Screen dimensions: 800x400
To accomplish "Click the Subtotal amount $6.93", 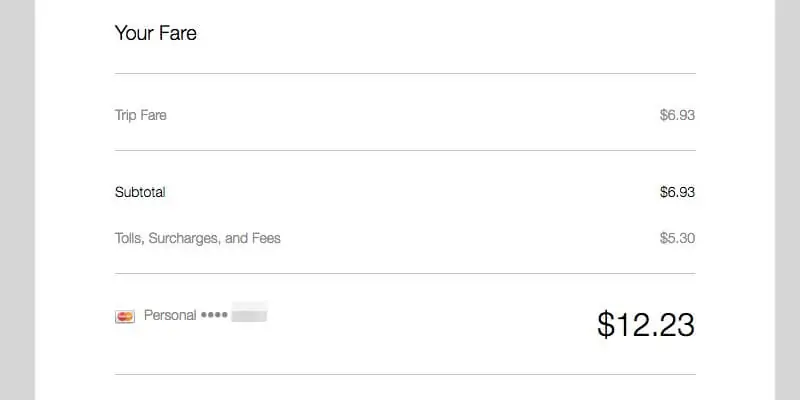I will 677,192.
